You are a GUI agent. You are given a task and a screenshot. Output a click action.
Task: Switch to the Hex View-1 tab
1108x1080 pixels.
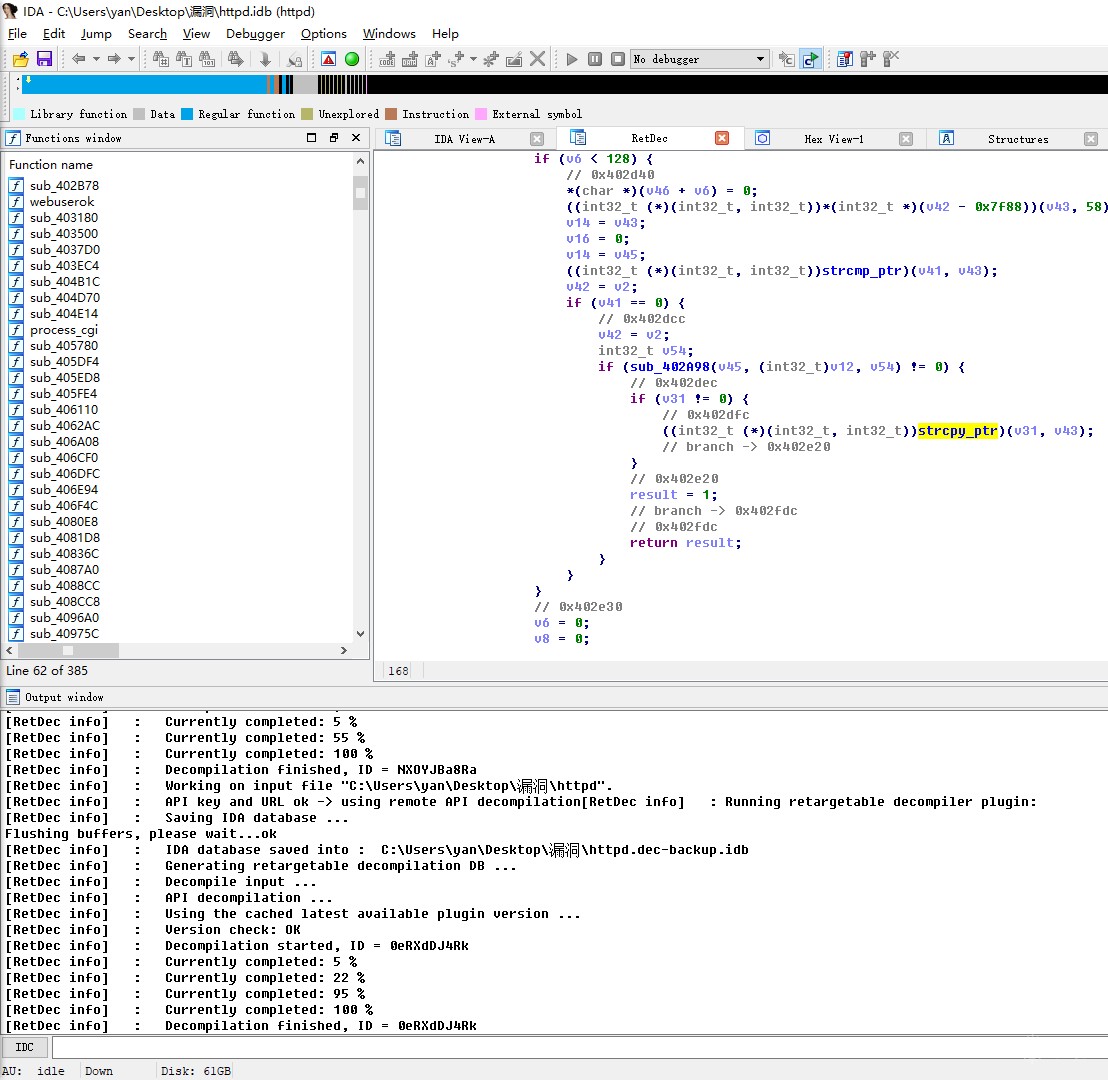833,139
